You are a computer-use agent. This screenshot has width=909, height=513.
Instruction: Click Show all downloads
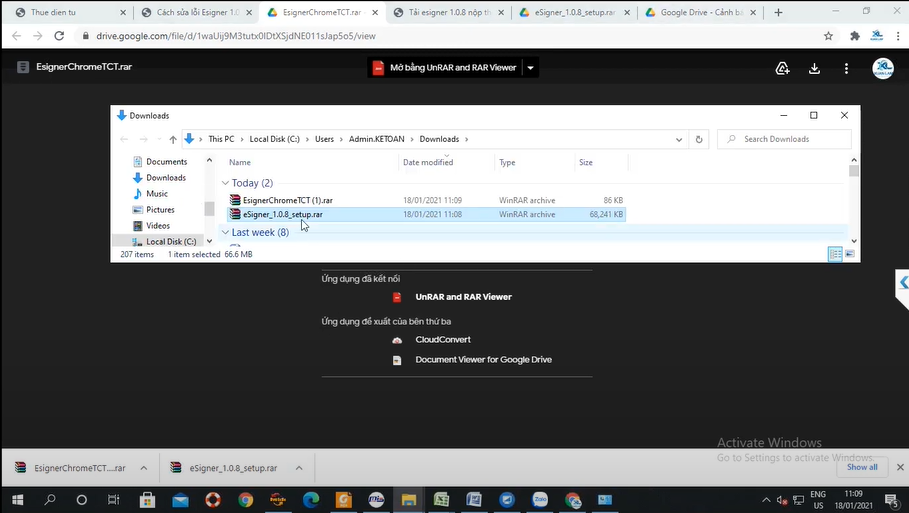coord(862,467)
